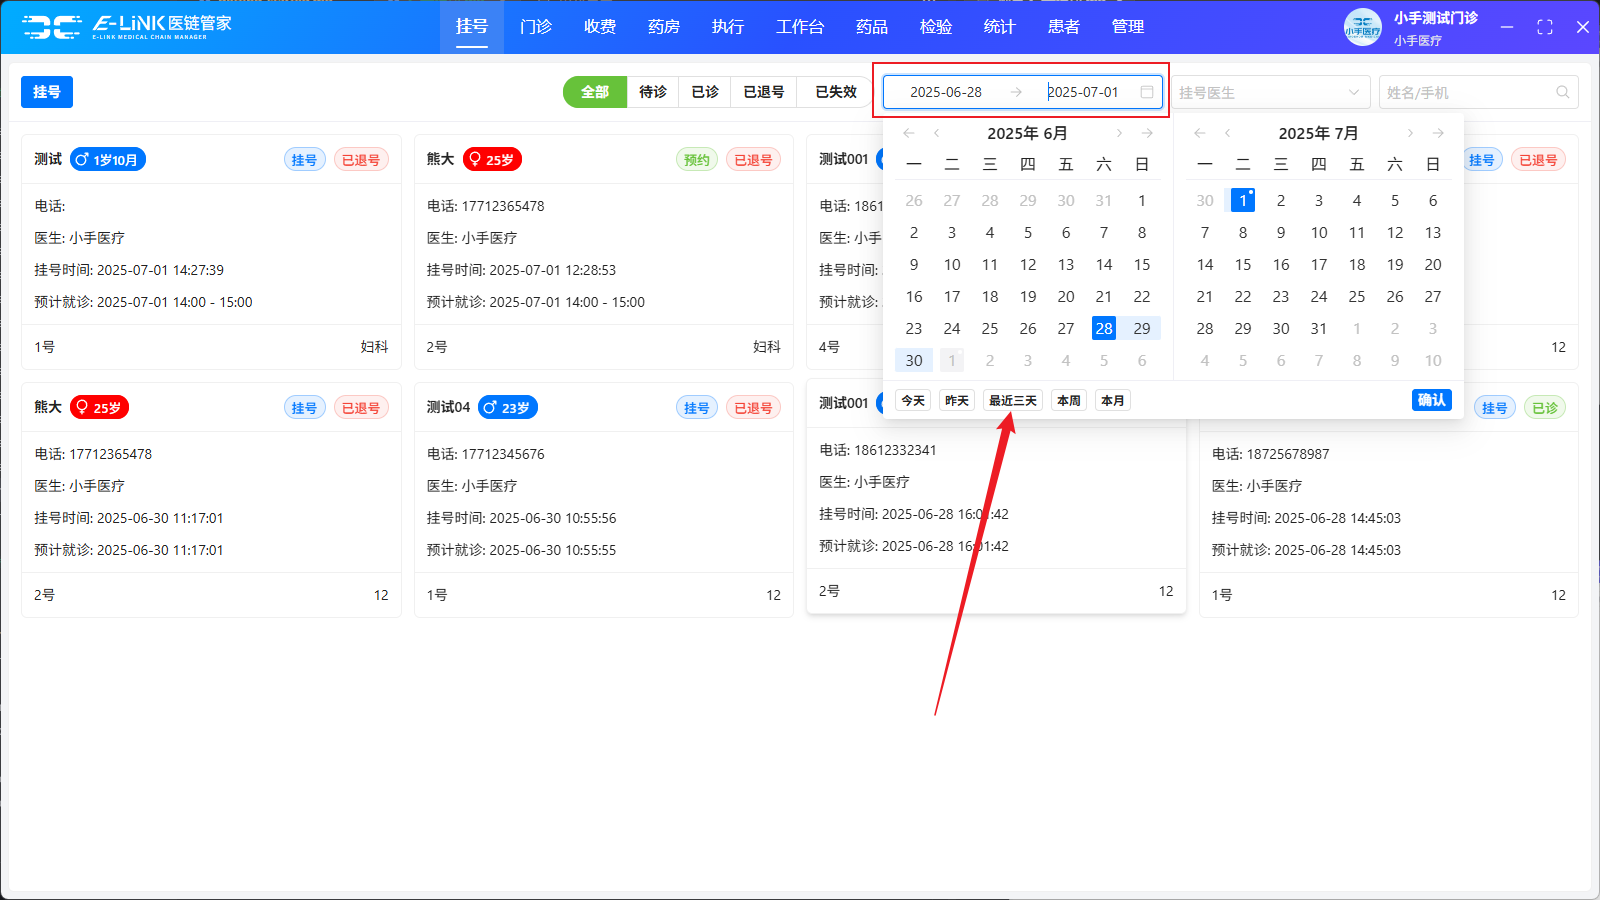Click the 2025年 7月 calendar header
Screen dimensions: 1600x900
pos(1318,133)
